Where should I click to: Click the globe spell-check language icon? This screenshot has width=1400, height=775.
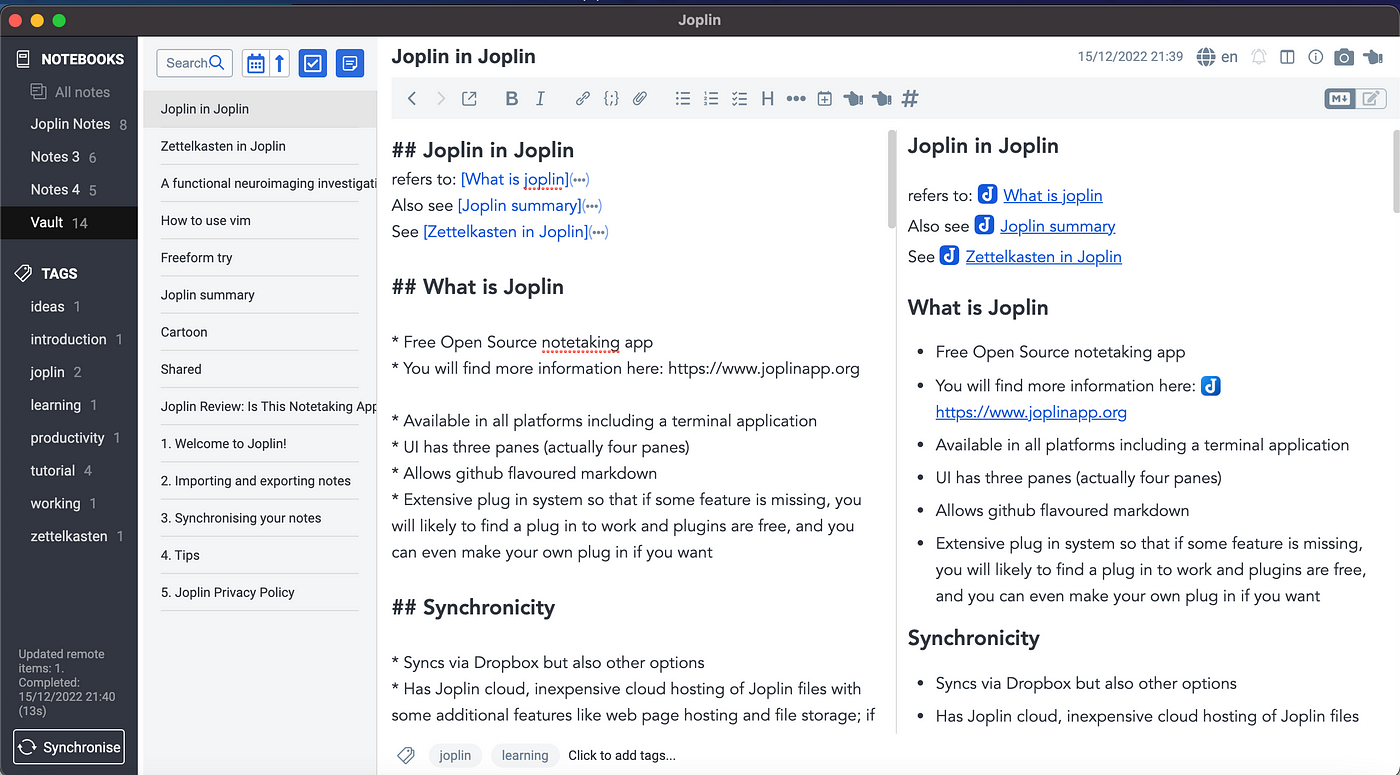pos(1207,57)
